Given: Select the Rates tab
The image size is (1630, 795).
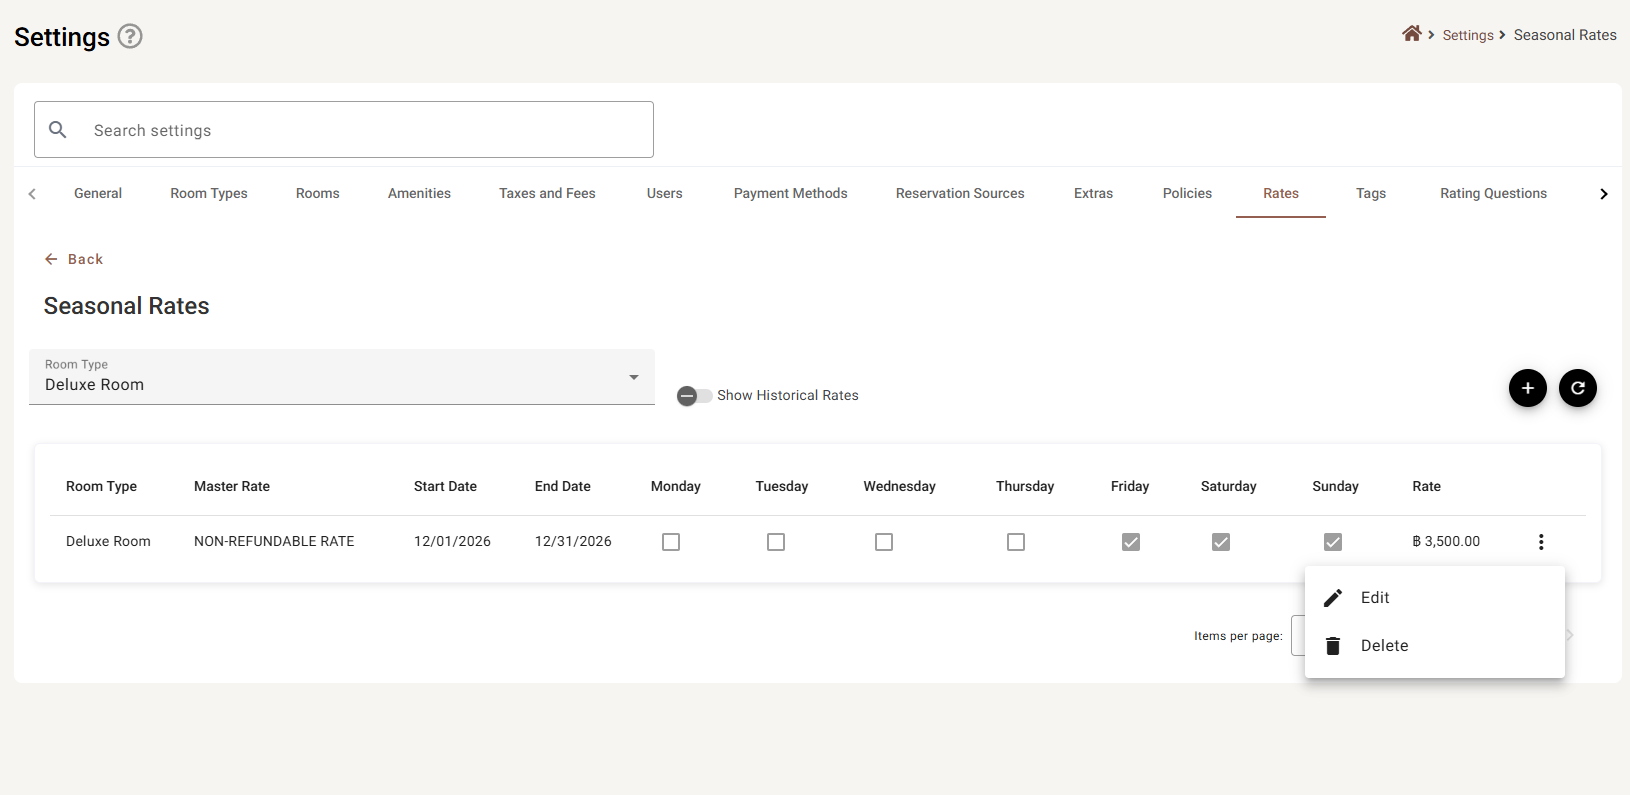Looking at the screenshot, I should 1281,194.
